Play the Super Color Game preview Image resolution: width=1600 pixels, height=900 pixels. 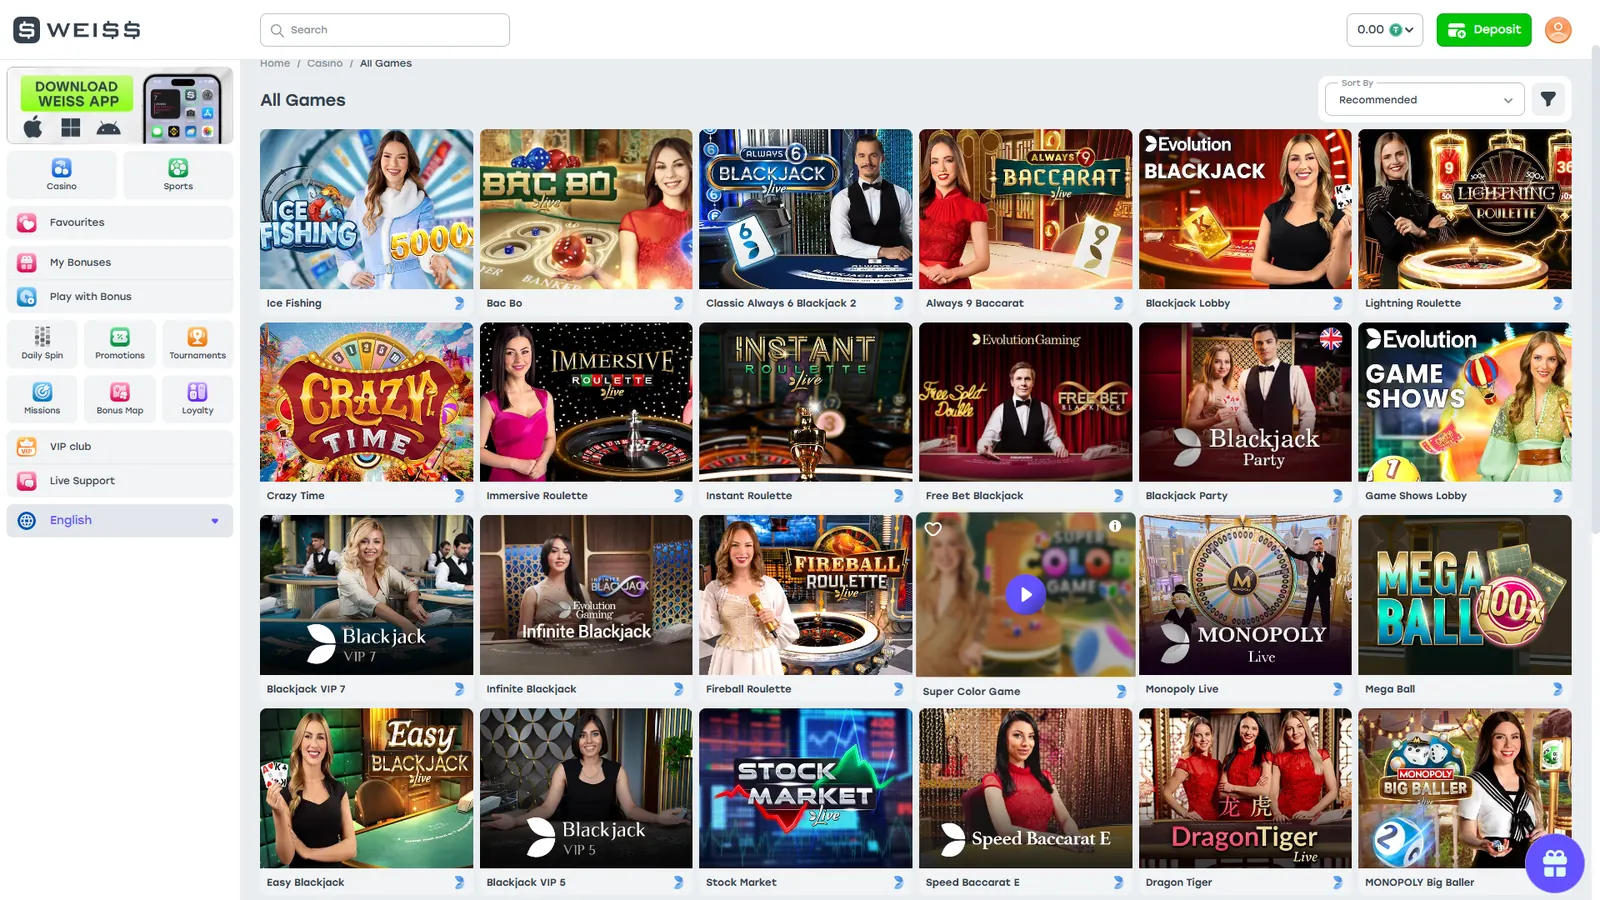click(1025, 595)
